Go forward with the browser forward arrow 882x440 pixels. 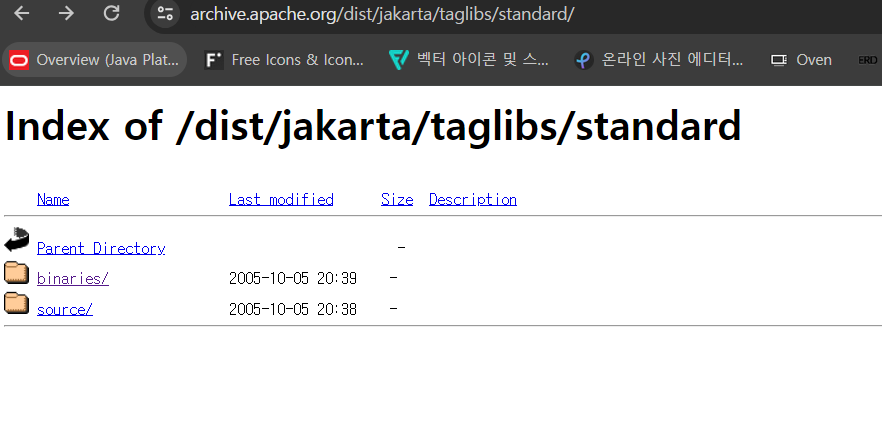click(x=66, y=14)
